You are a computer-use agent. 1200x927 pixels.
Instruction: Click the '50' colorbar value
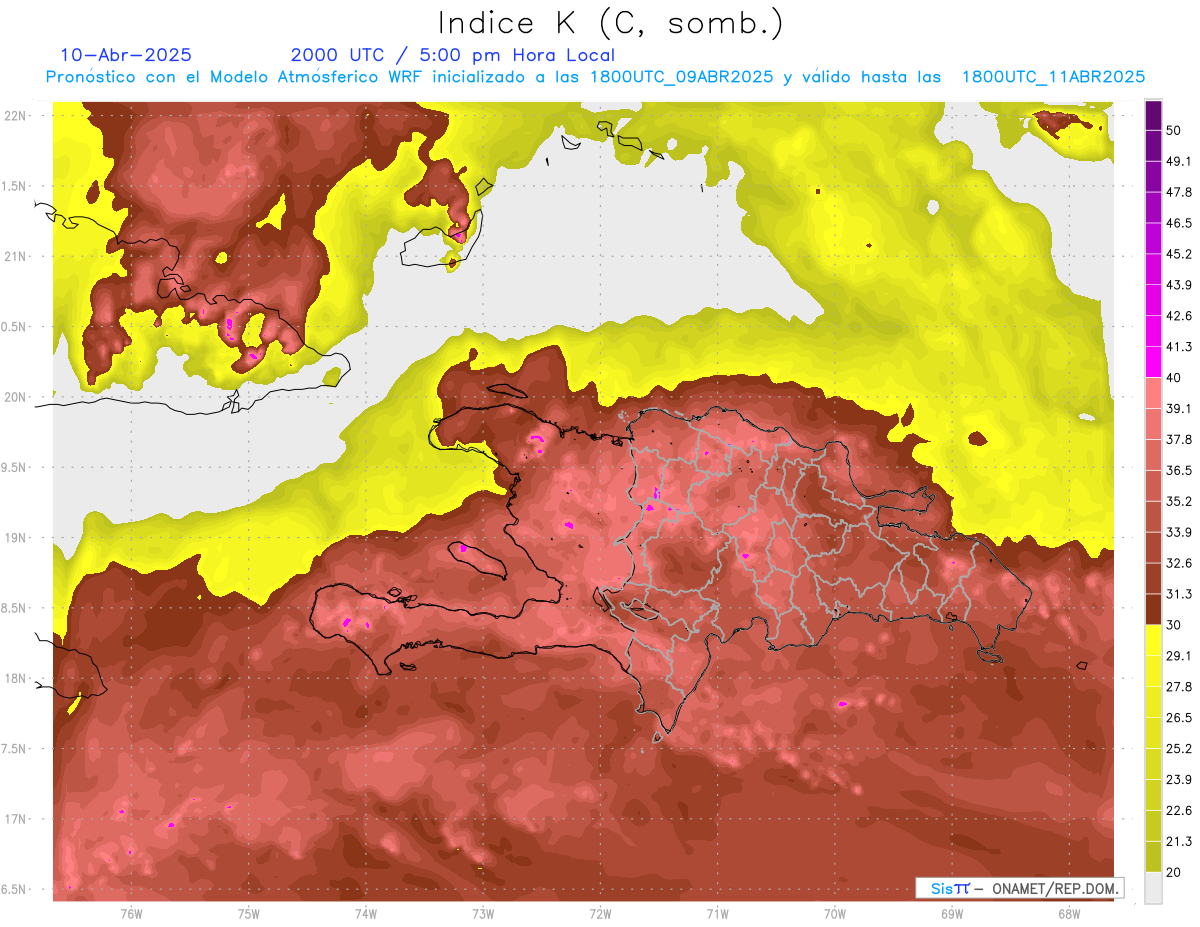pyautogui.click(x=1174, y=130)
